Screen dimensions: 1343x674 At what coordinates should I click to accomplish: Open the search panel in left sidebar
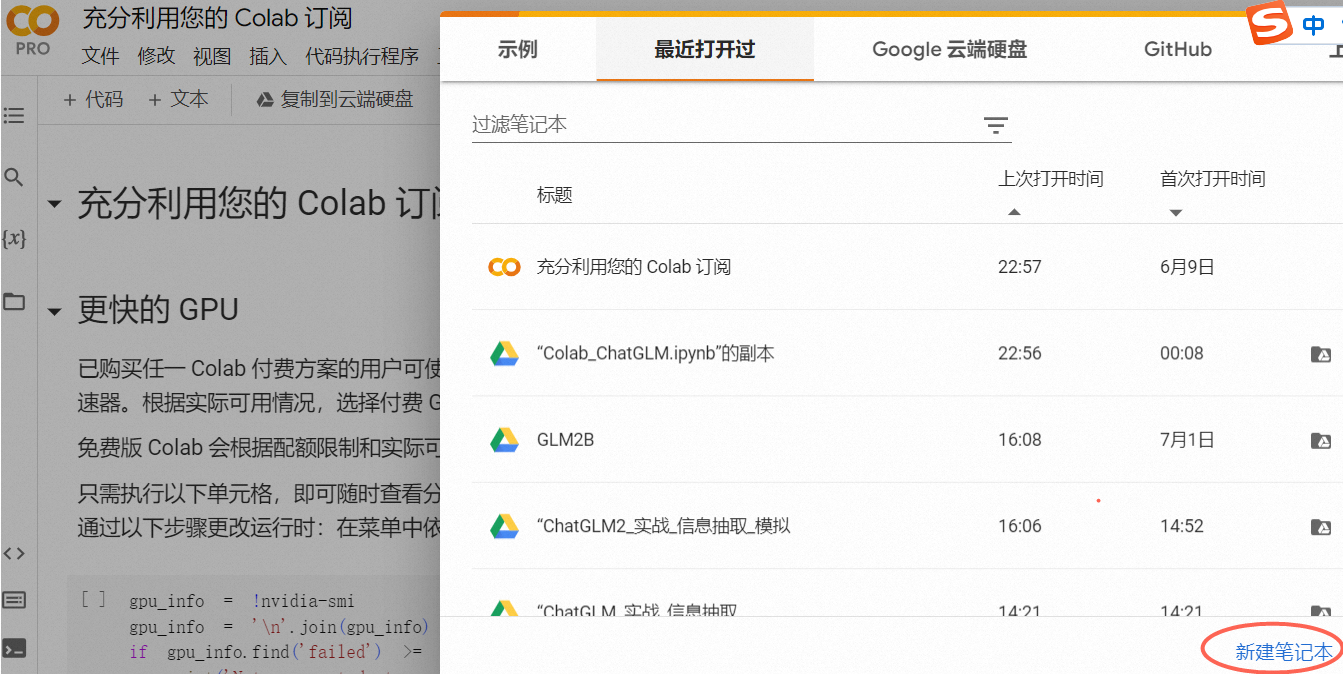[x=14, y=178]
